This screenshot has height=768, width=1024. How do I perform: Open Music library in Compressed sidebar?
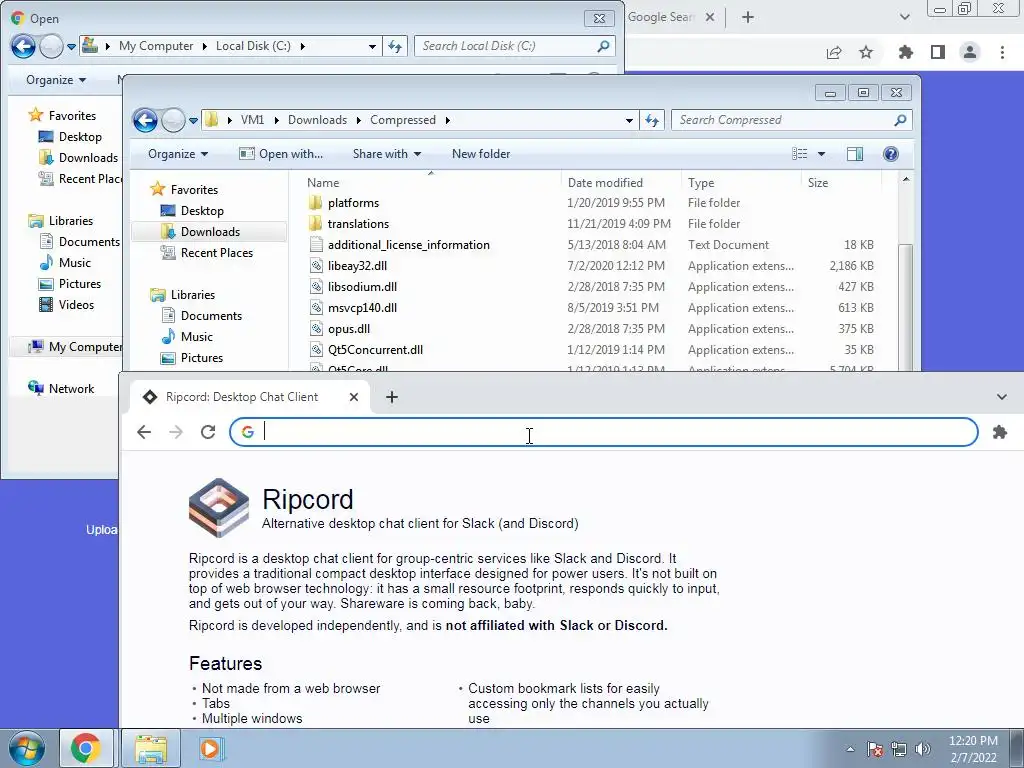click(x=197, y=336)
